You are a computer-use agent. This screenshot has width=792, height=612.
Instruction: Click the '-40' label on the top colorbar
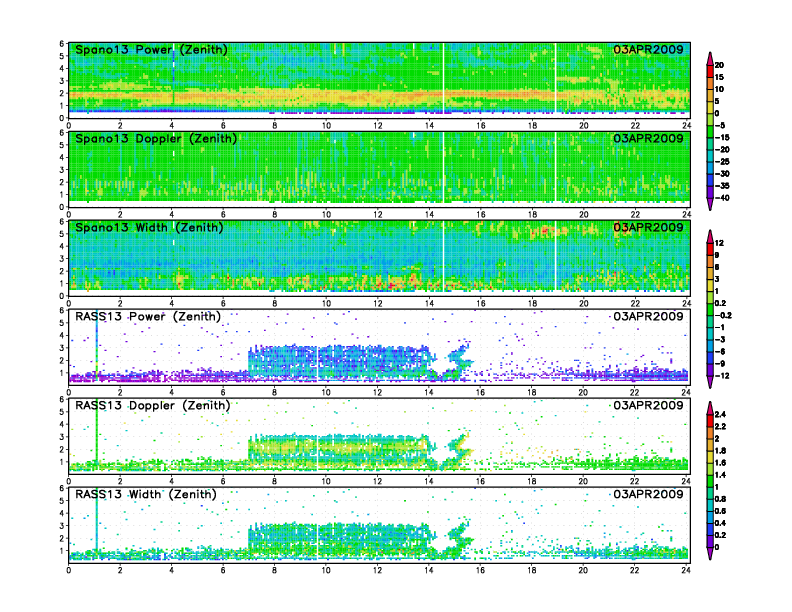tap(722, 198)
